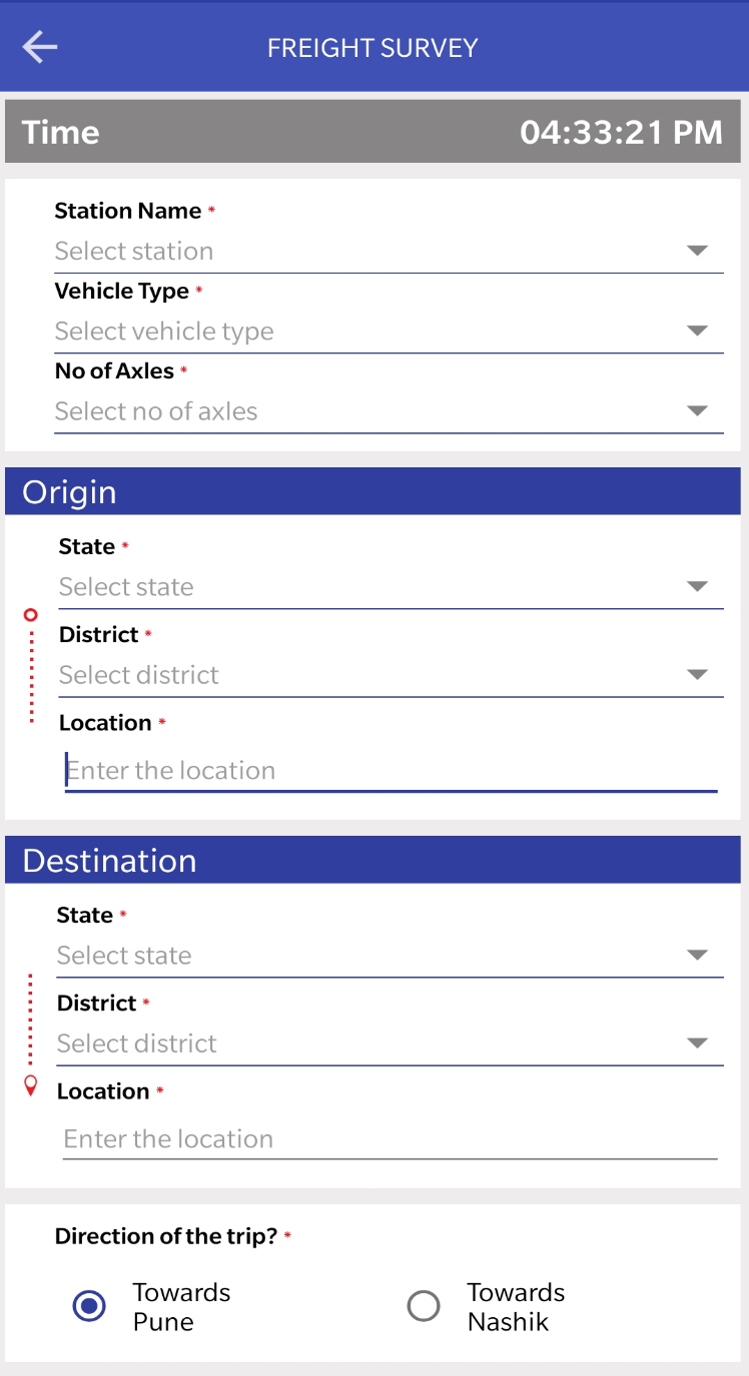The image size is (749, 1376).
Task: Tap the No of Axles dropdown arrow
Action: [697, 411]
